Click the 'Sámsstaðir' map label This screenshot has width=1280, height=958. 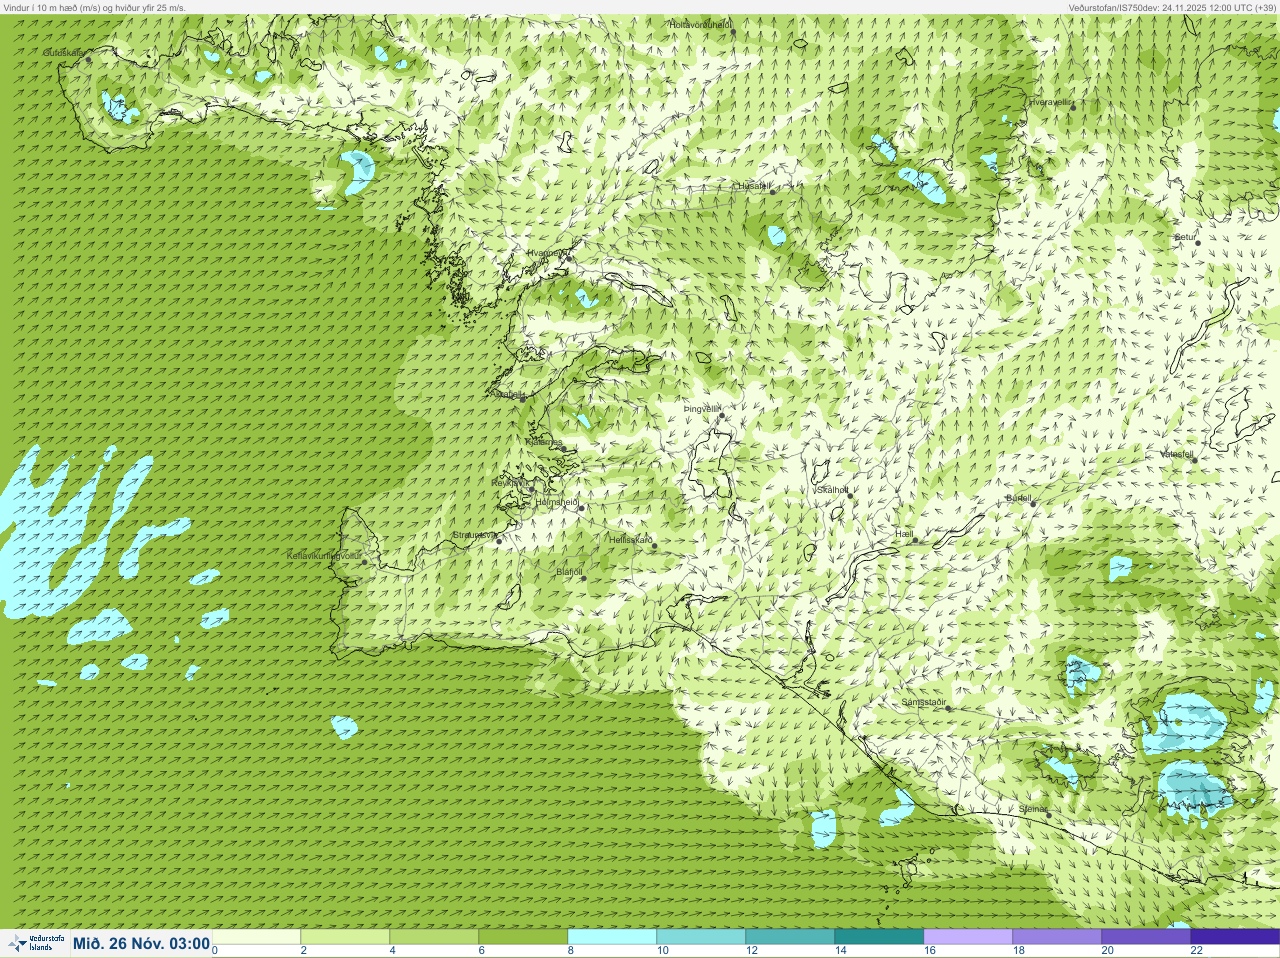click(x=923, y=702)
